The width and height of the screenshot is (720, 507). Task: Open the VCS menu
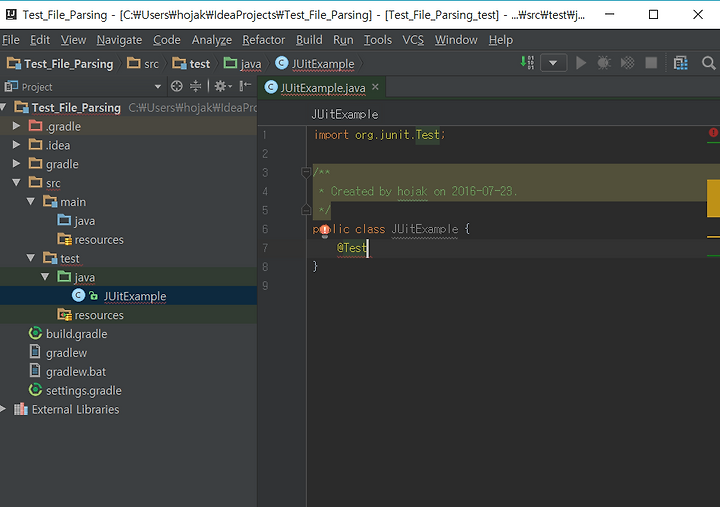pyautogui.click(x=413, y=40)
